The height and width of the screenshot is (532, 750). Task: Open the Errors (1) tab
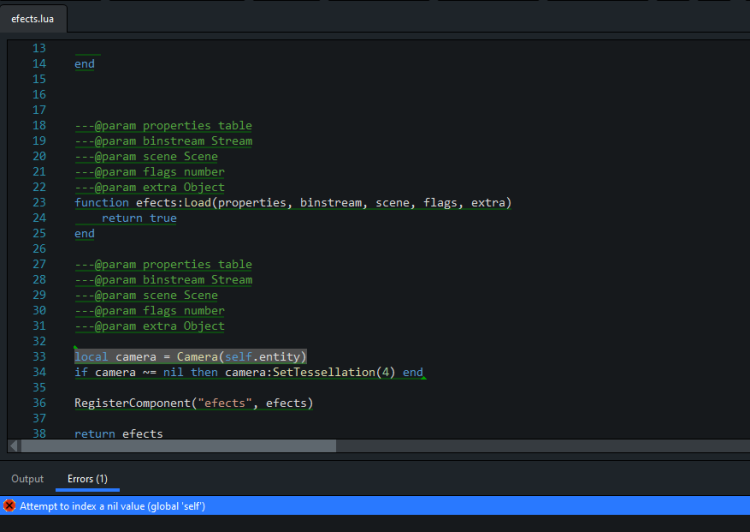pyautogui.click(x=87, y=479)
